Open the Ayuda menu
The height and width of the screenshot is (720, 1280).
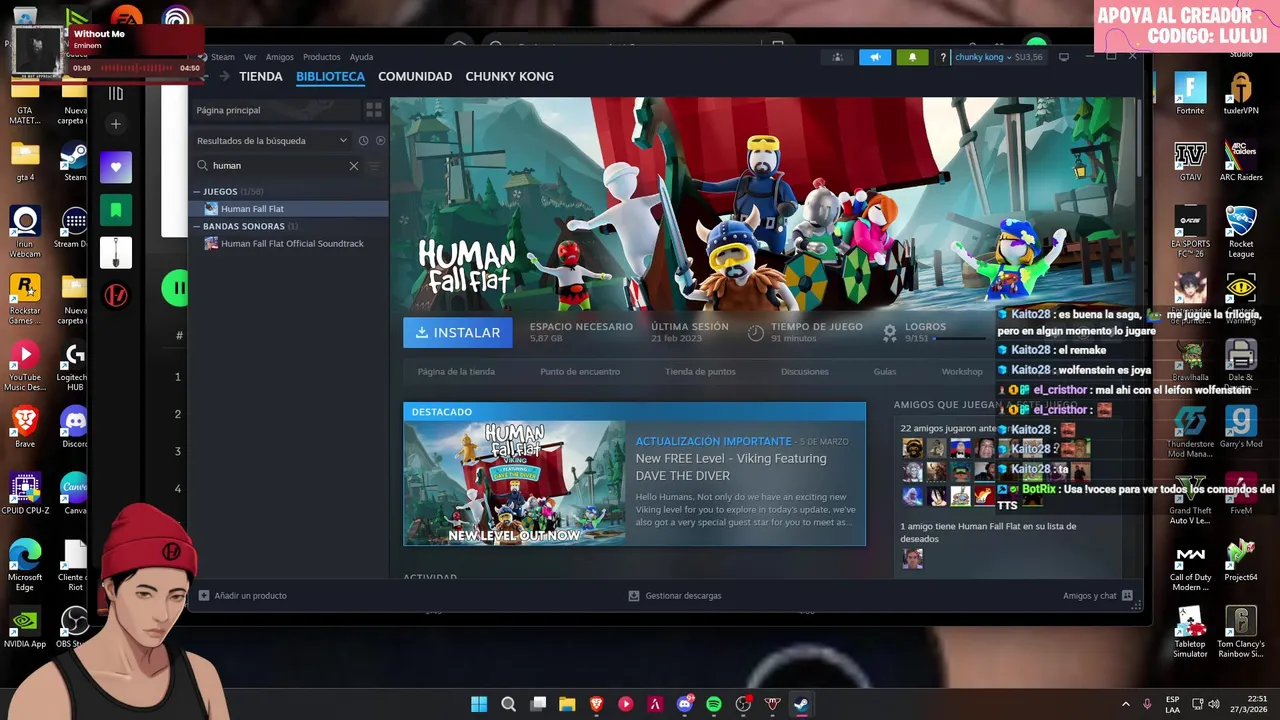pos(361,57)
